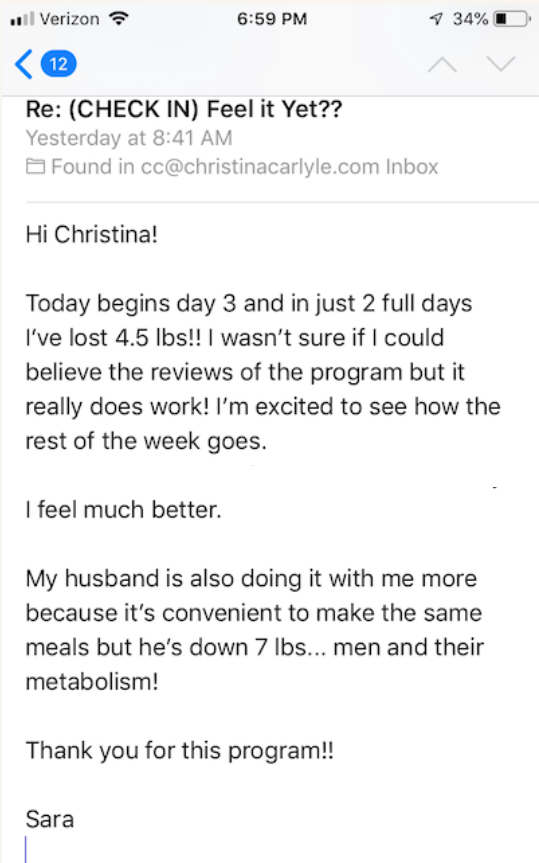Image resolution: width=539 pixels, height=863 pixels.
Task: Go back using the blue chevron
Action: click(23, 64)
